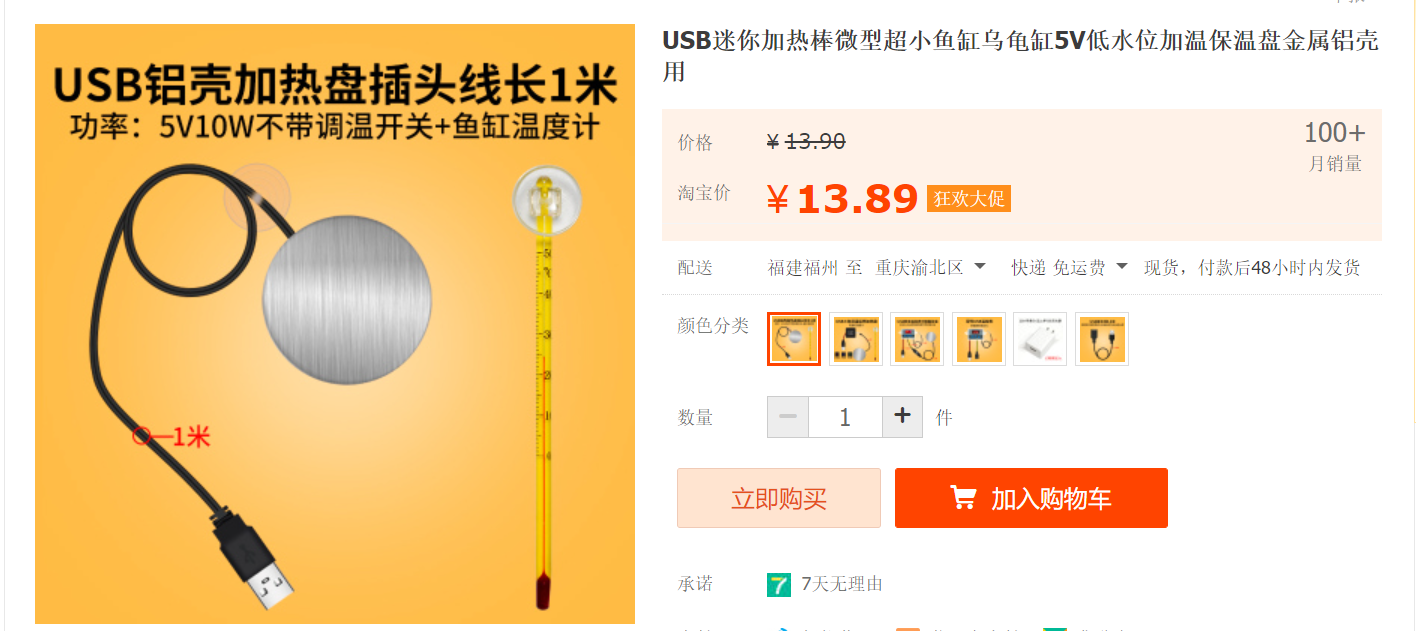The image size is (1416, 631).
Task: Click the quantity input field
Action: 845,417
